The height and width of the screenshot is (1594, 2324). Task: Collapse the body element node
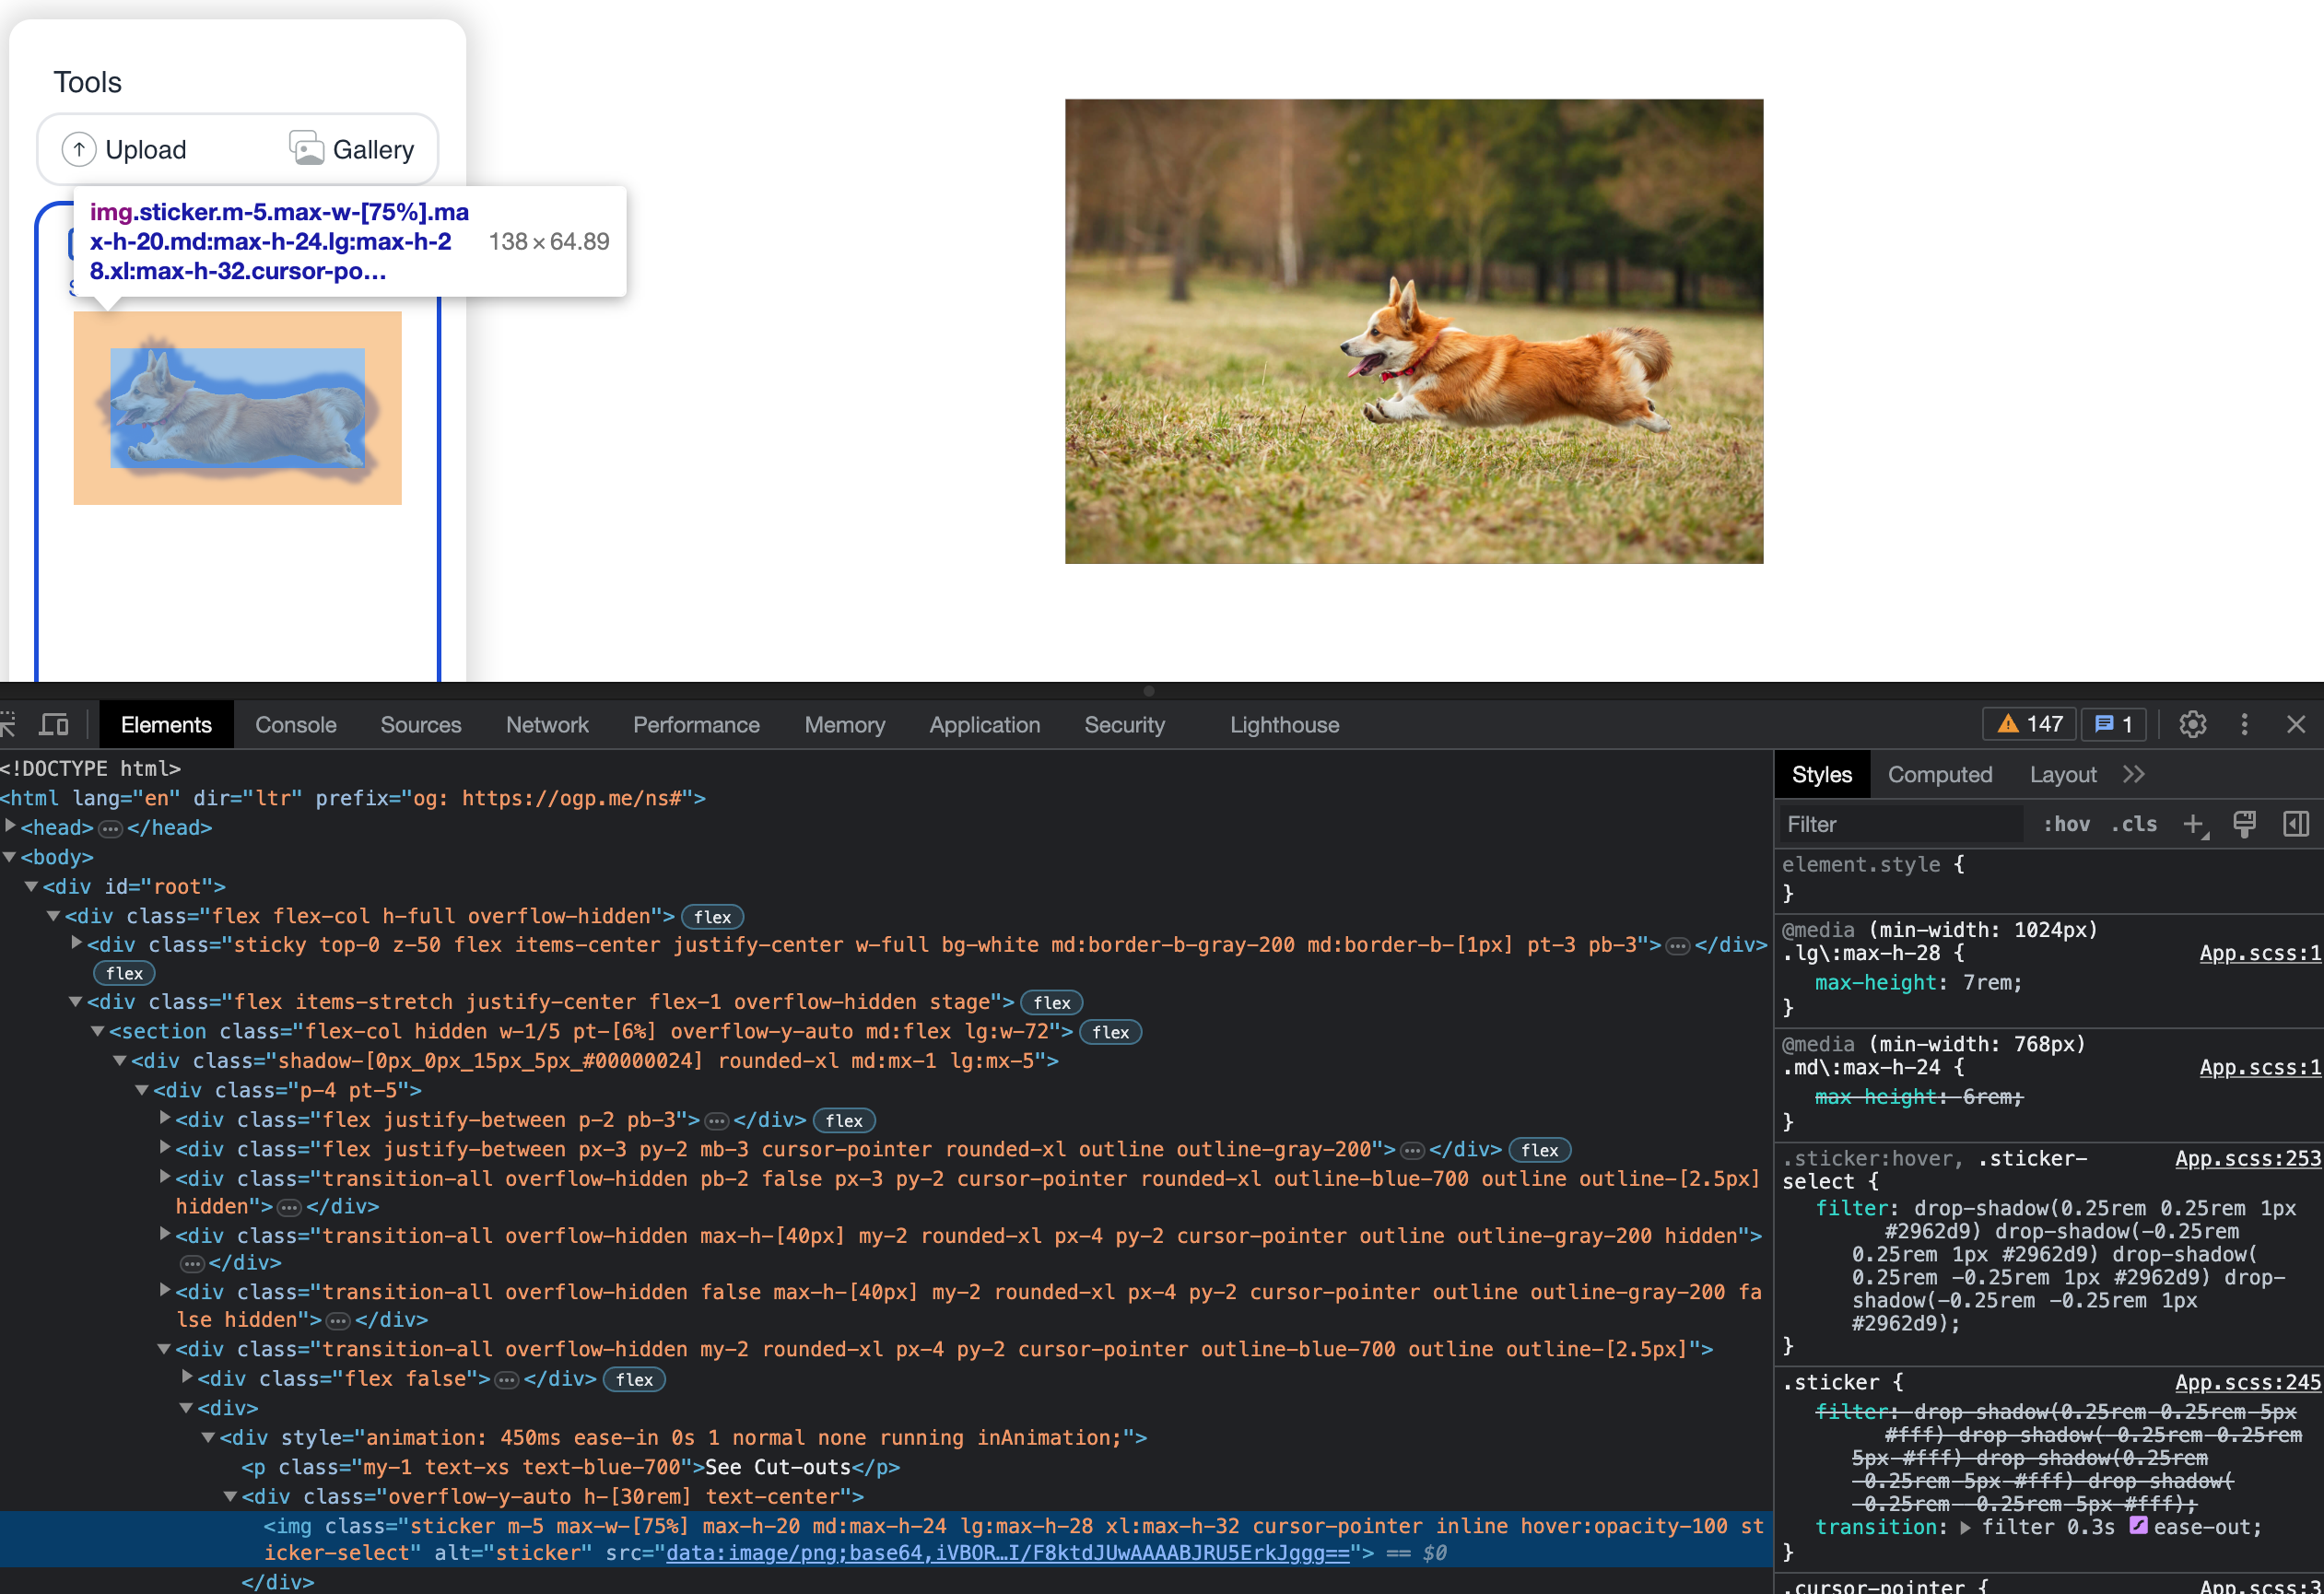(x=10, y=857)
